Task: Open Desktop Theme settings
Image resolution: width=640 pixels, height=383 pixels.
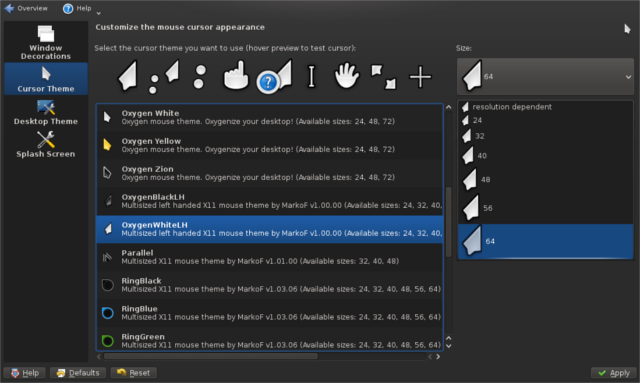Action: pos(46,112)
